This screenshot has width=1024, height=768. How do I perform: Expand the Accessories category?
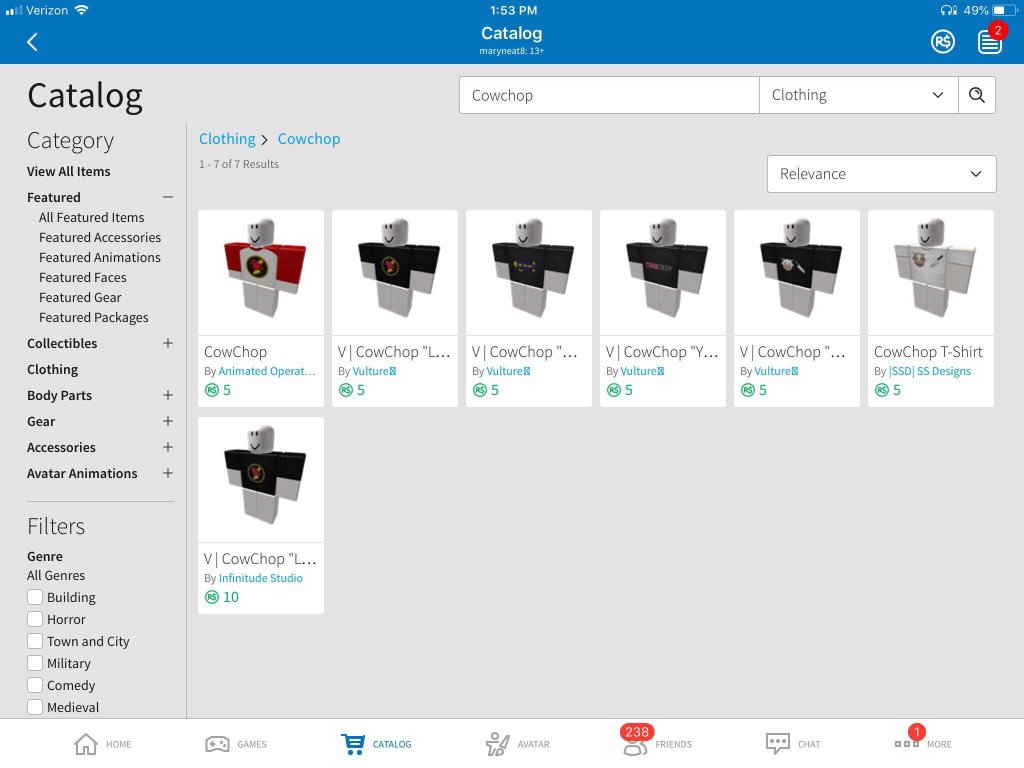pos(168,447)
